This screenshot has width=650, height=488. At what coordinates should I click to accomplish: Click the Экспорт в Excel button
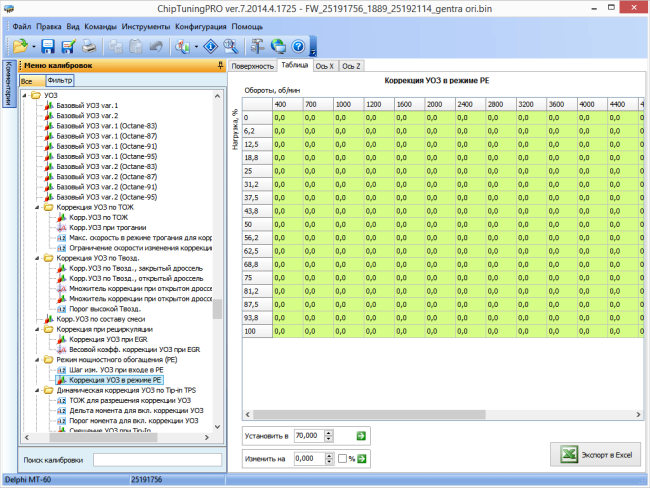595,455
